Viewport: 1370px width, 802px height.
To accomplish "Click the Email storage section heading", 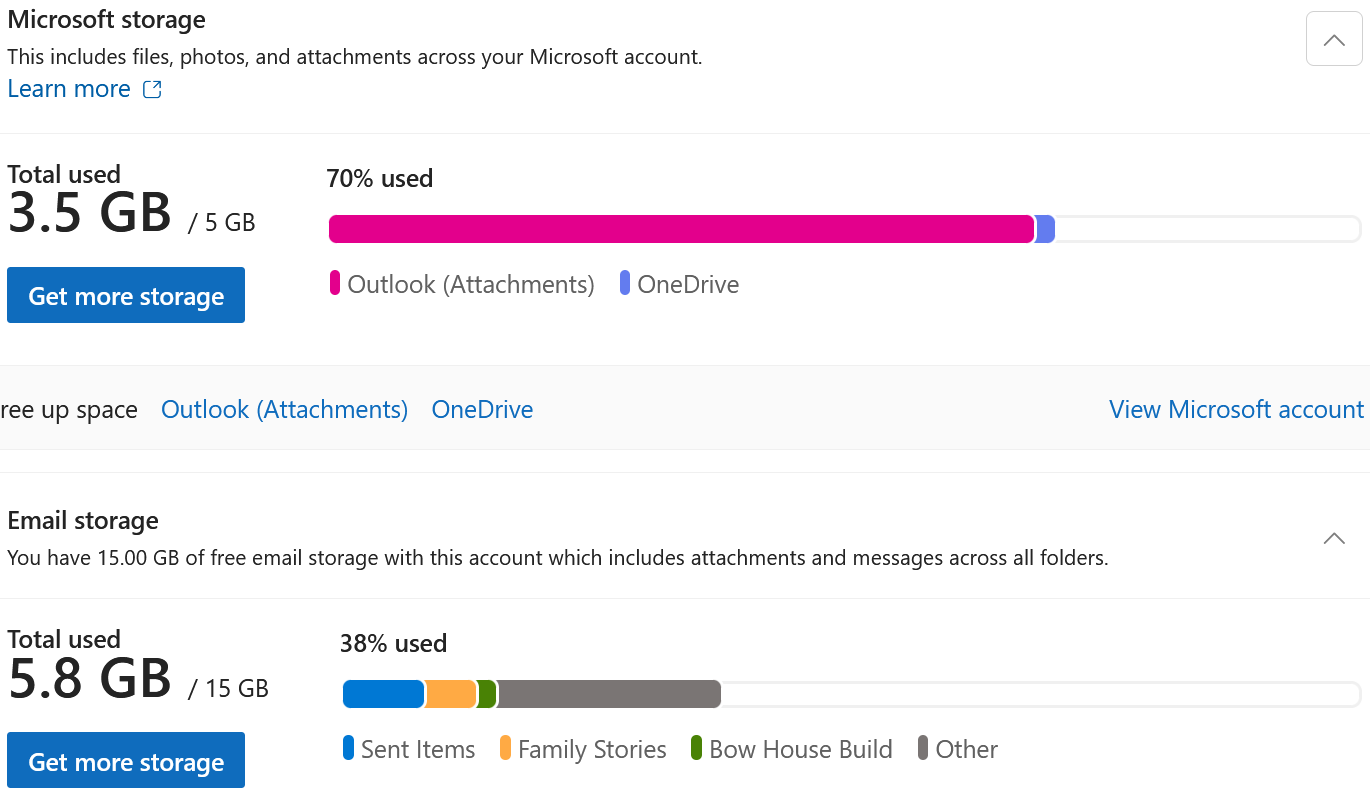I will (x=83, y=520).
